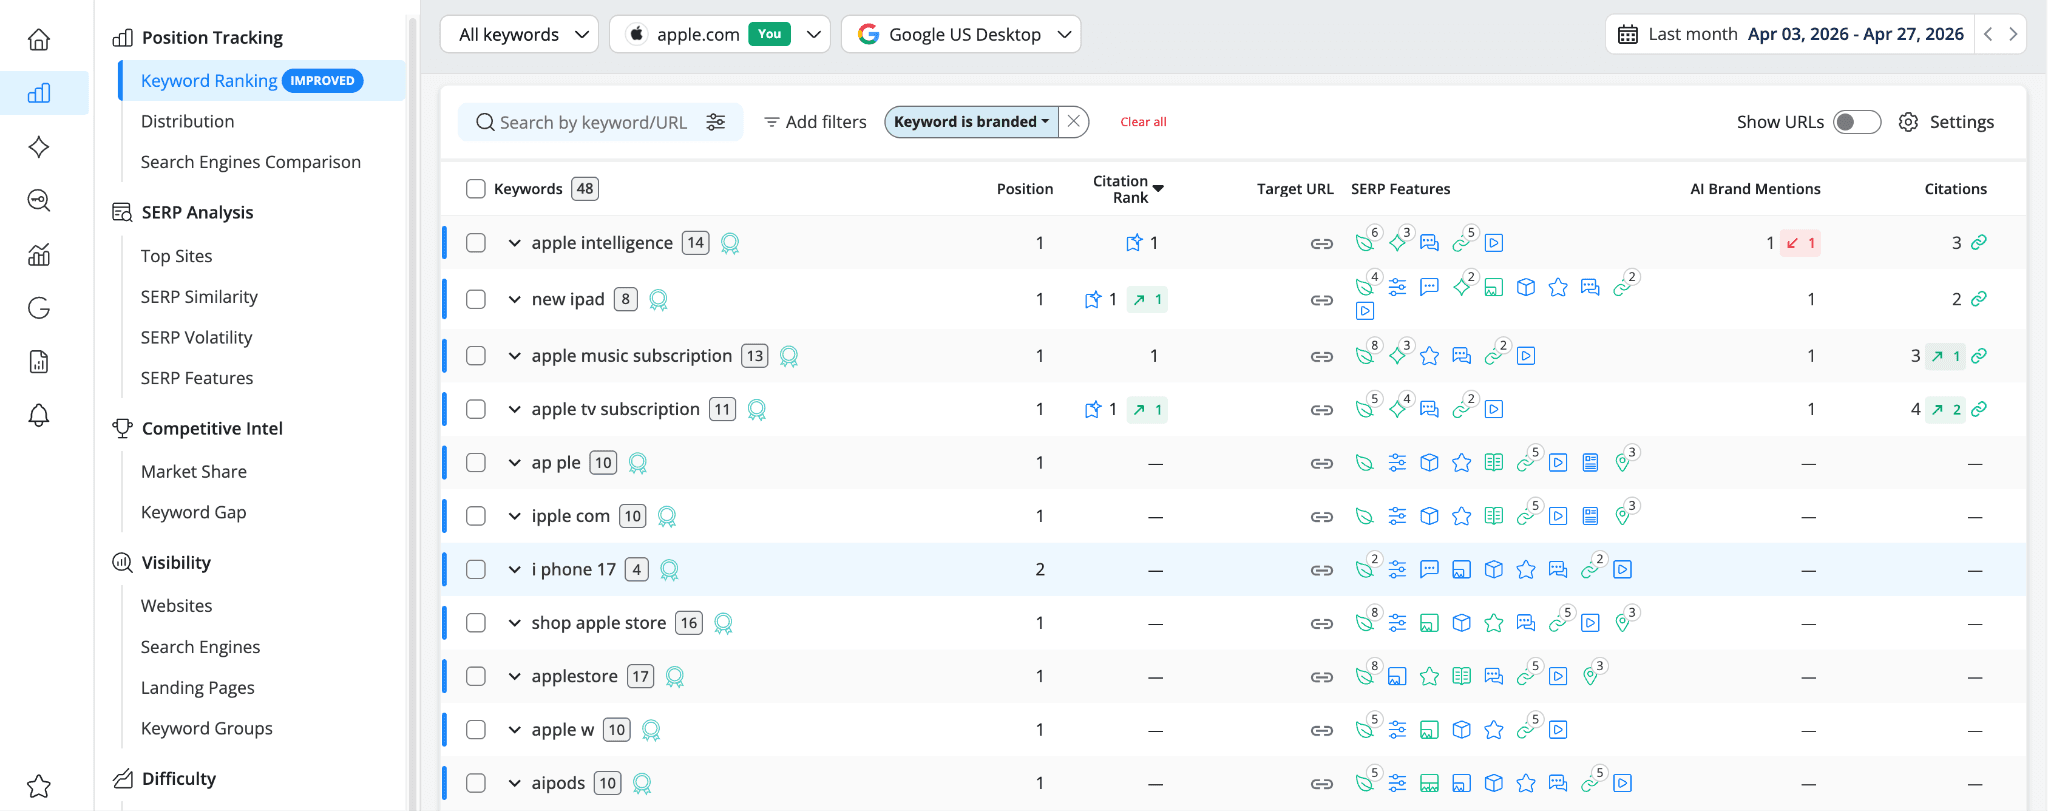Open the keyword search magnifier rail icon
This screenshot has height=811, width=2048.
click(39, 200)
